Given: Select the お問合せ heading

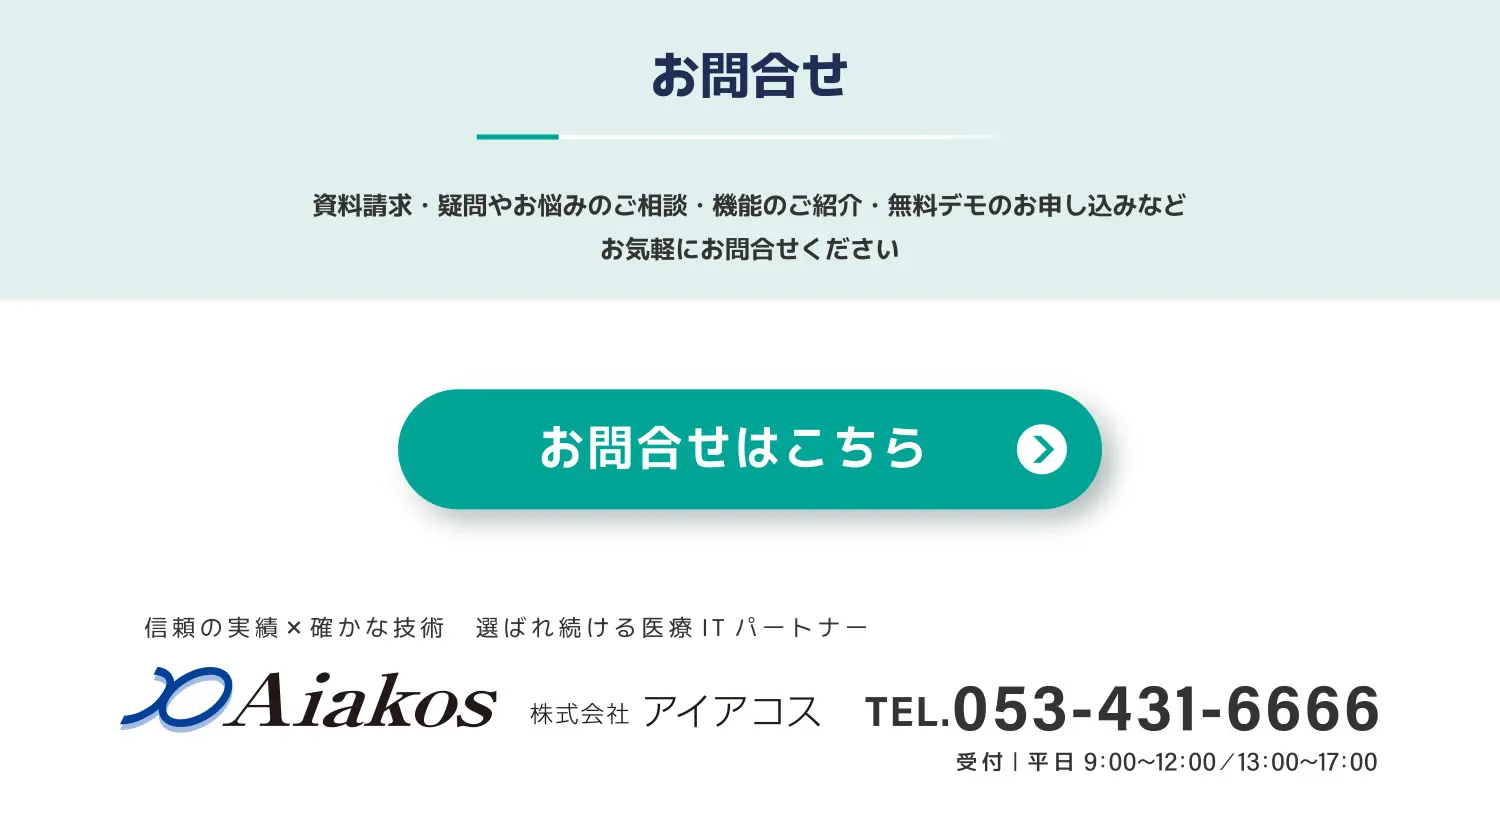Looking at the screenshot, I should pos(749,76).
